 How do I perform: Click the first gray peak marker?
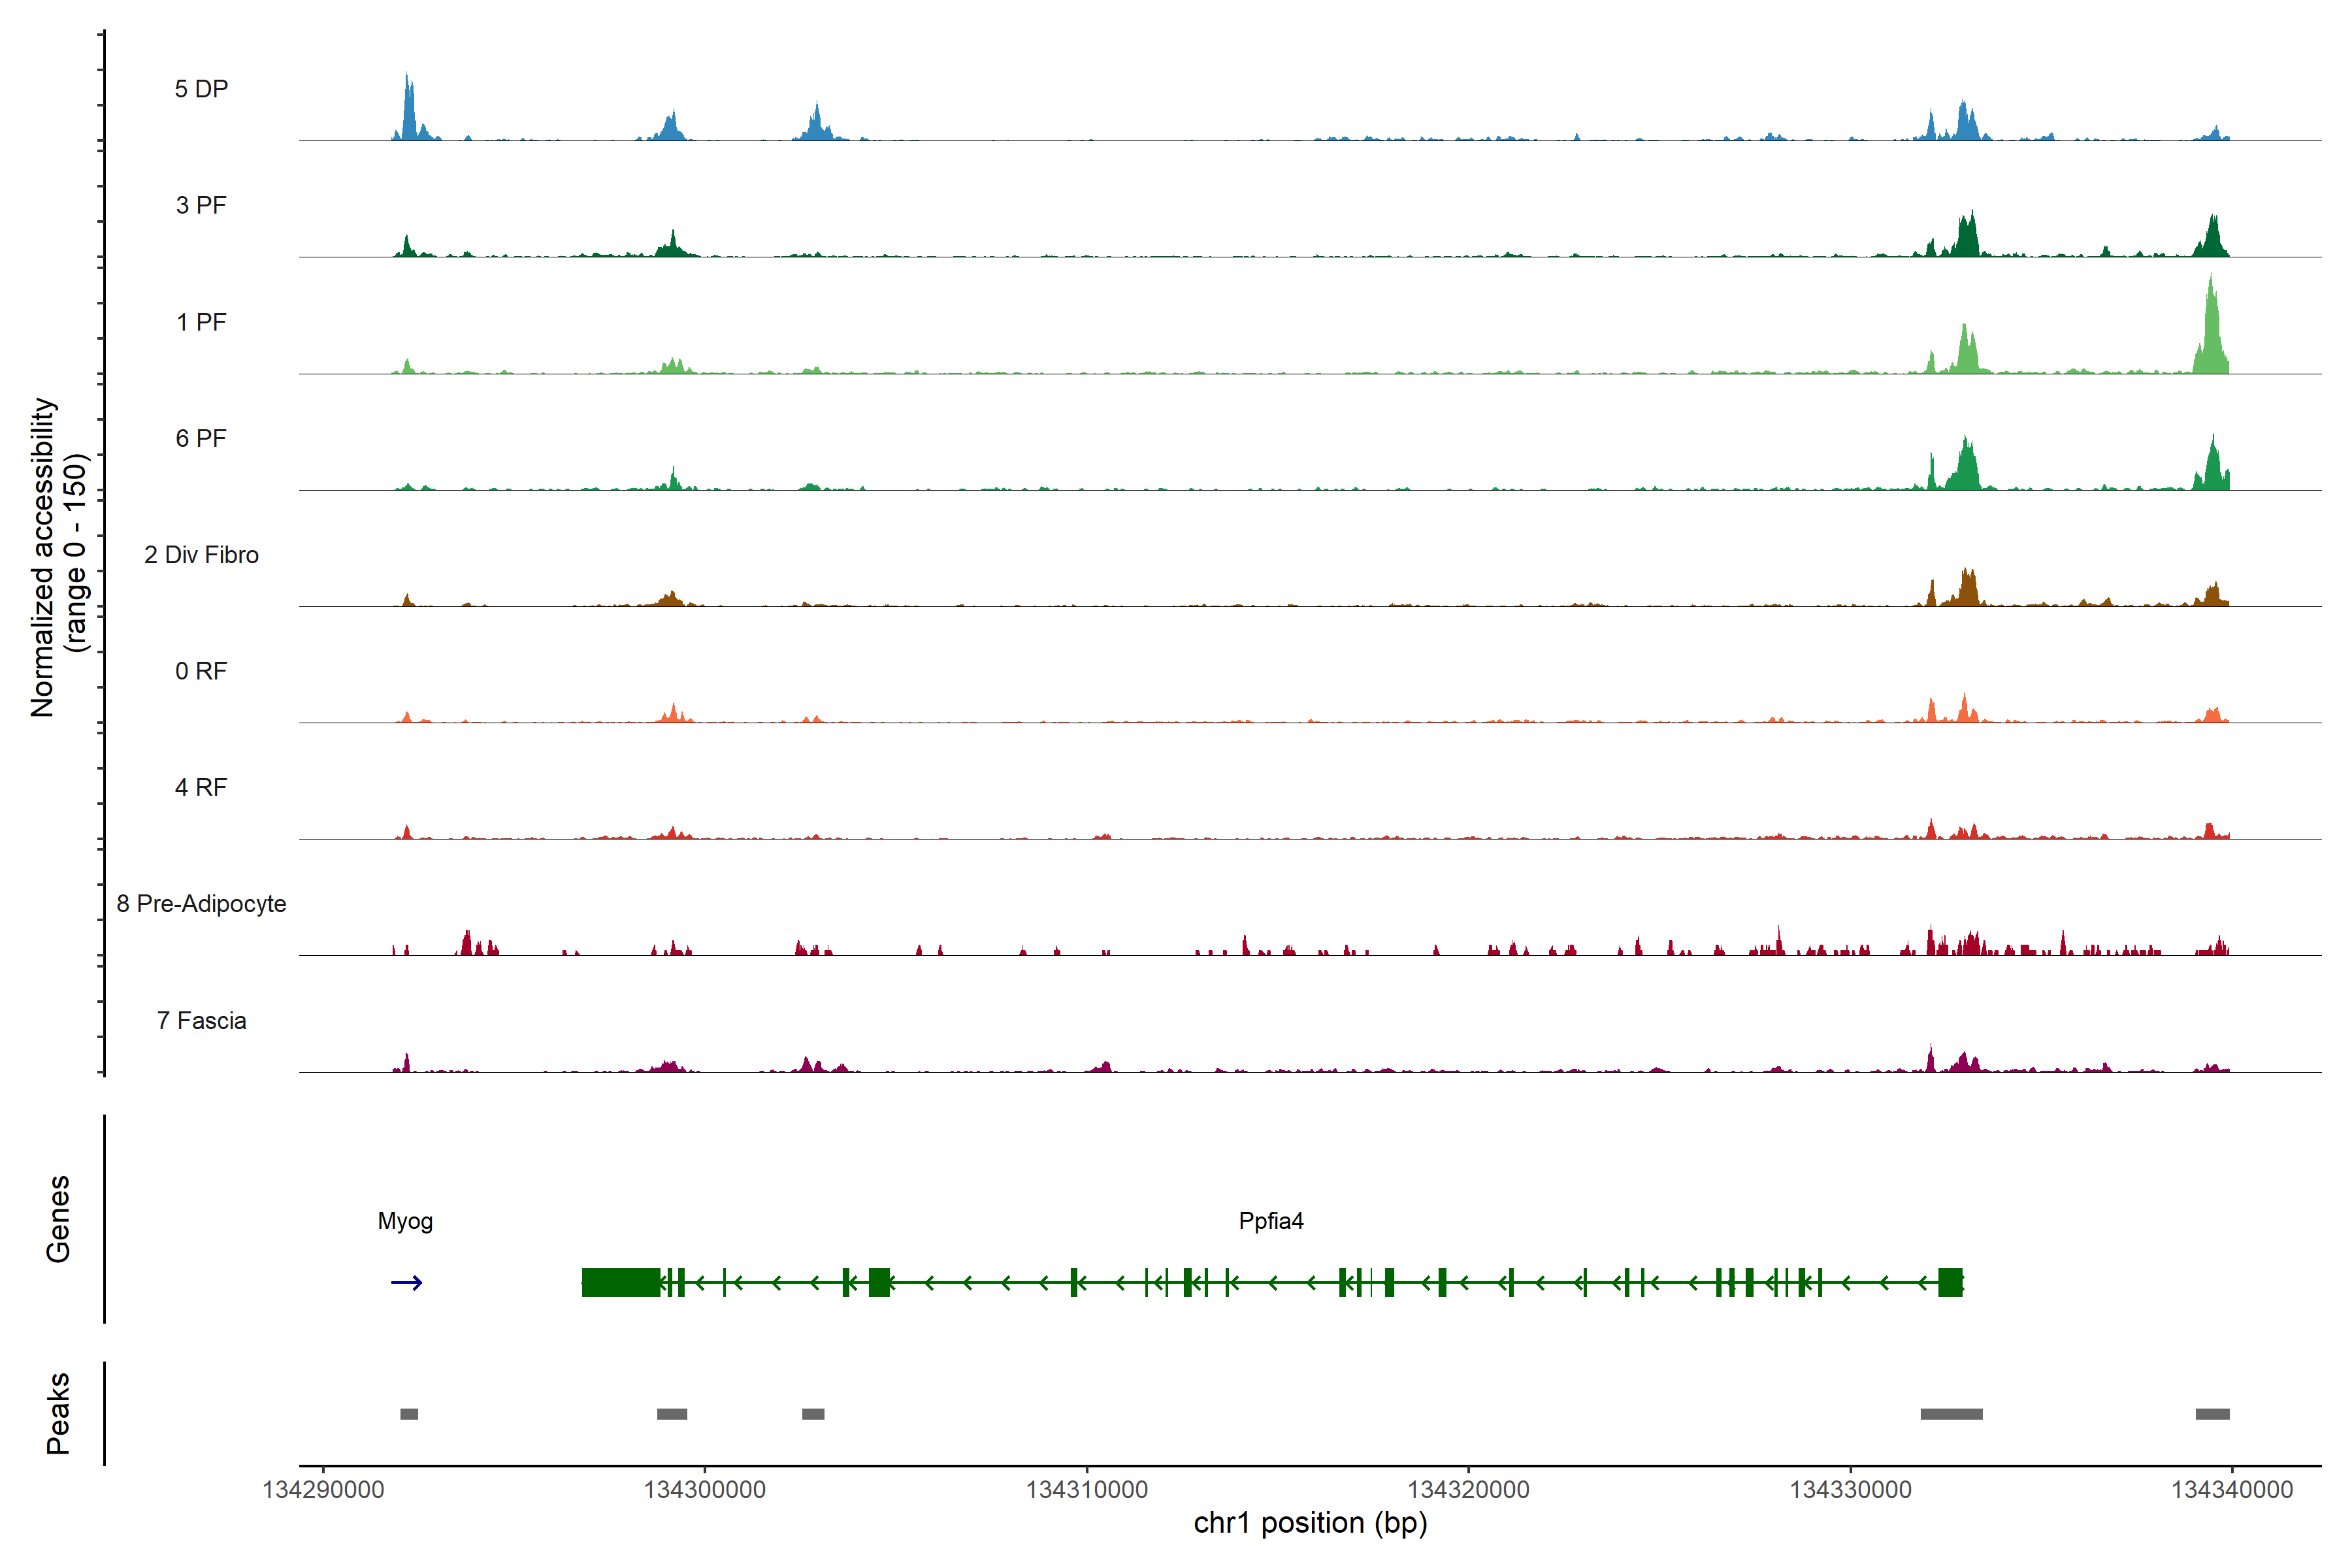[x=409, y=1413]
